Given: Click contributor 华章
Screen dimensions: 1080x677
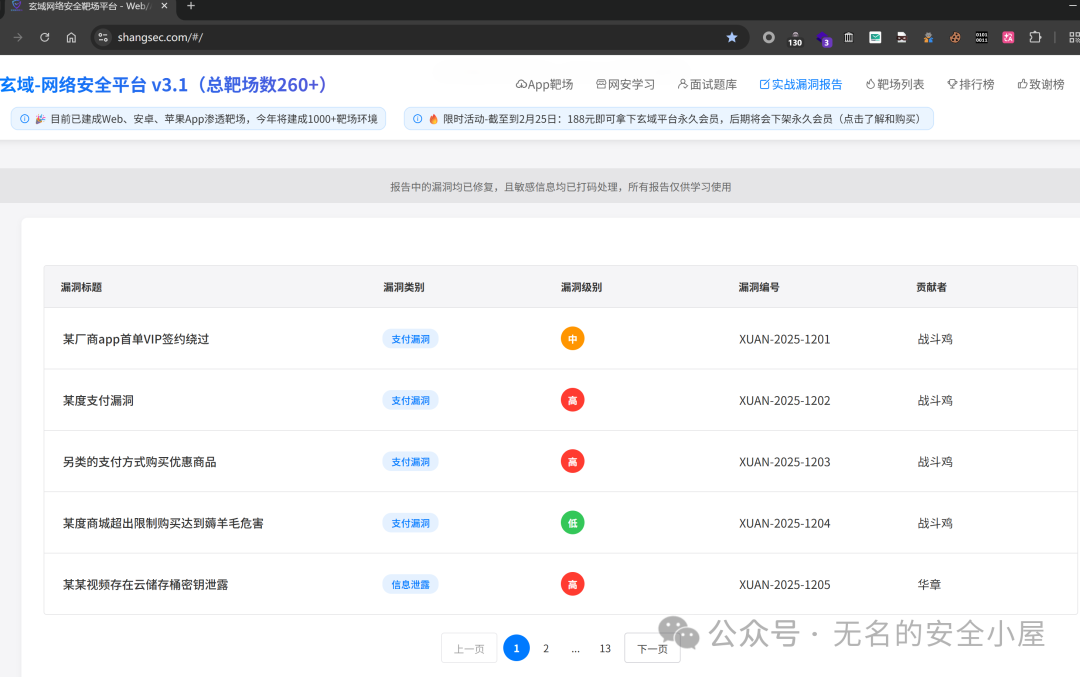Looking at the screenshot, I should [x=929, y=584].
